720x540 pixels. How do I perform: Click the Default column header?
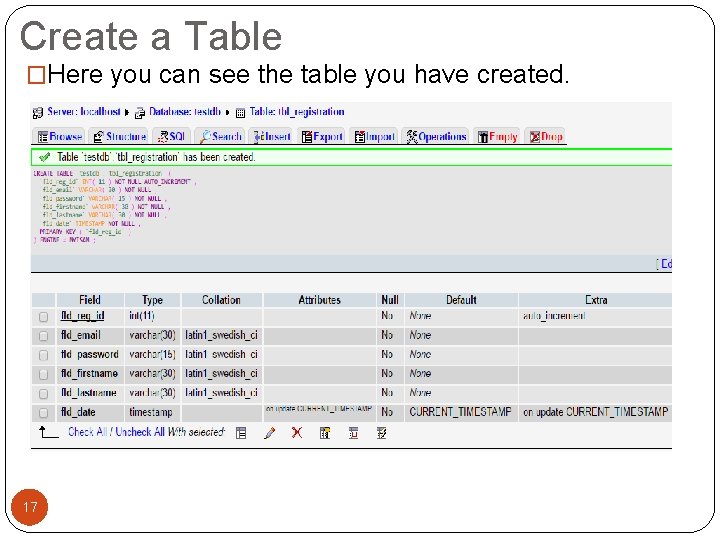[461, 300]
